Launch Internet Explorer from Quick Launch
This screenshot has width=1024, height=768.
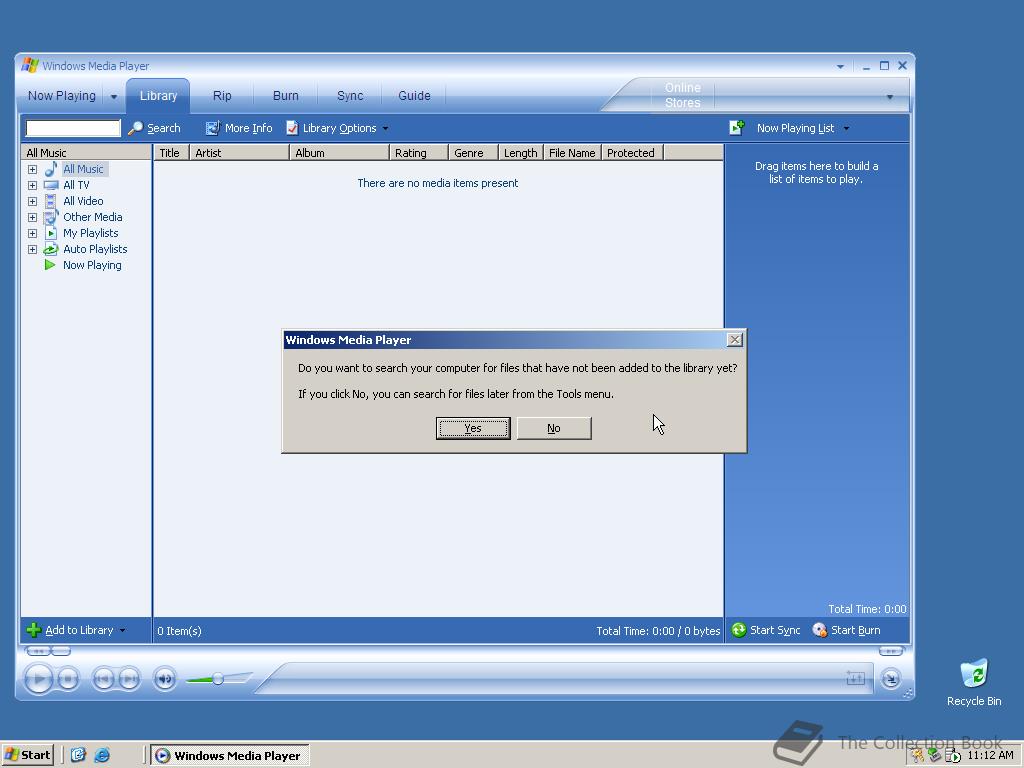coord(102,755)
